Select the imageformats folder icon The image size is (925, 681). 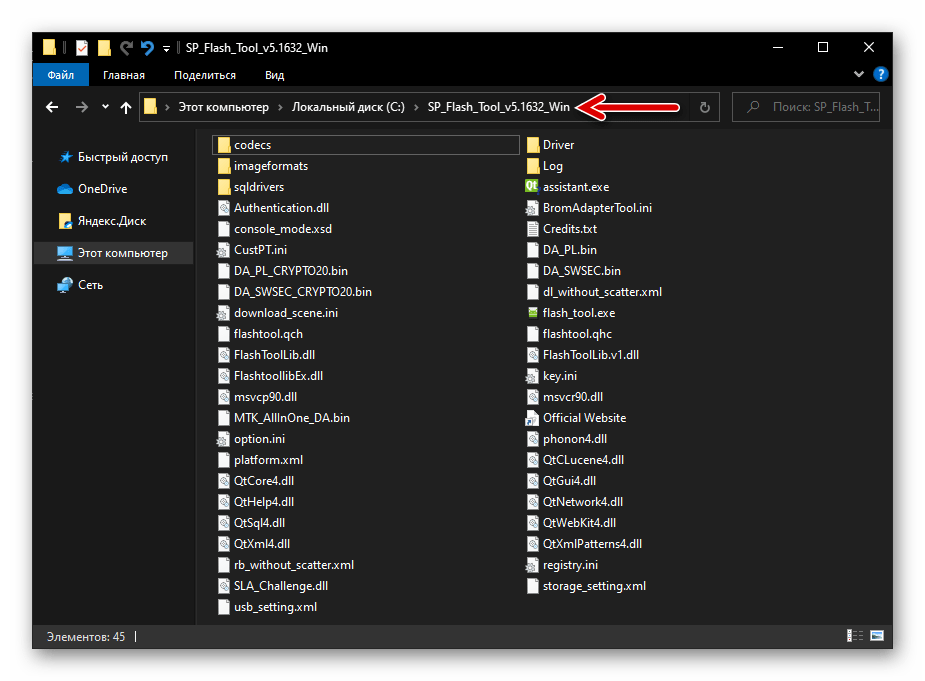(224, 166)
